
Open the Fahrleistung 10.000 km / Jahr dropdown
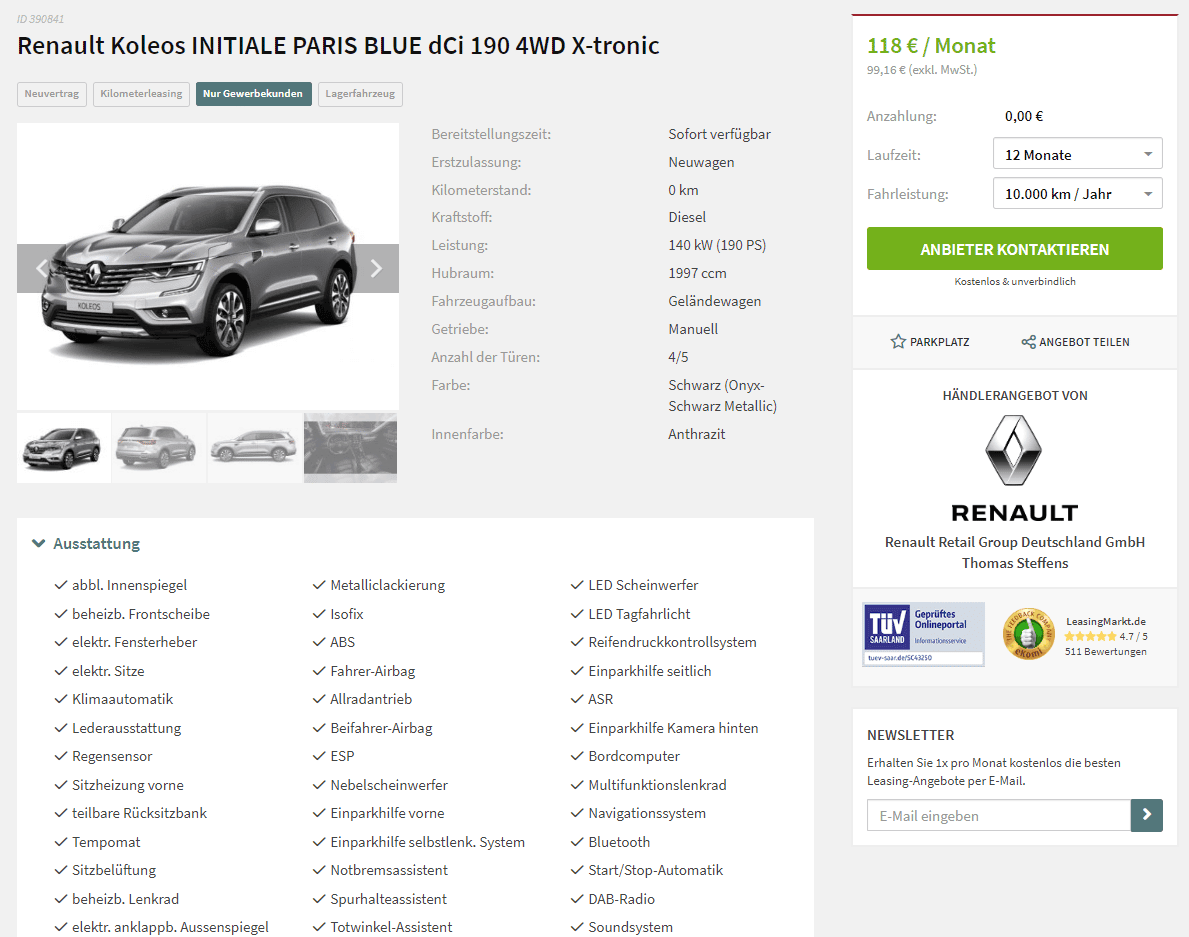pyautogui.click(x=1078, y=194)
